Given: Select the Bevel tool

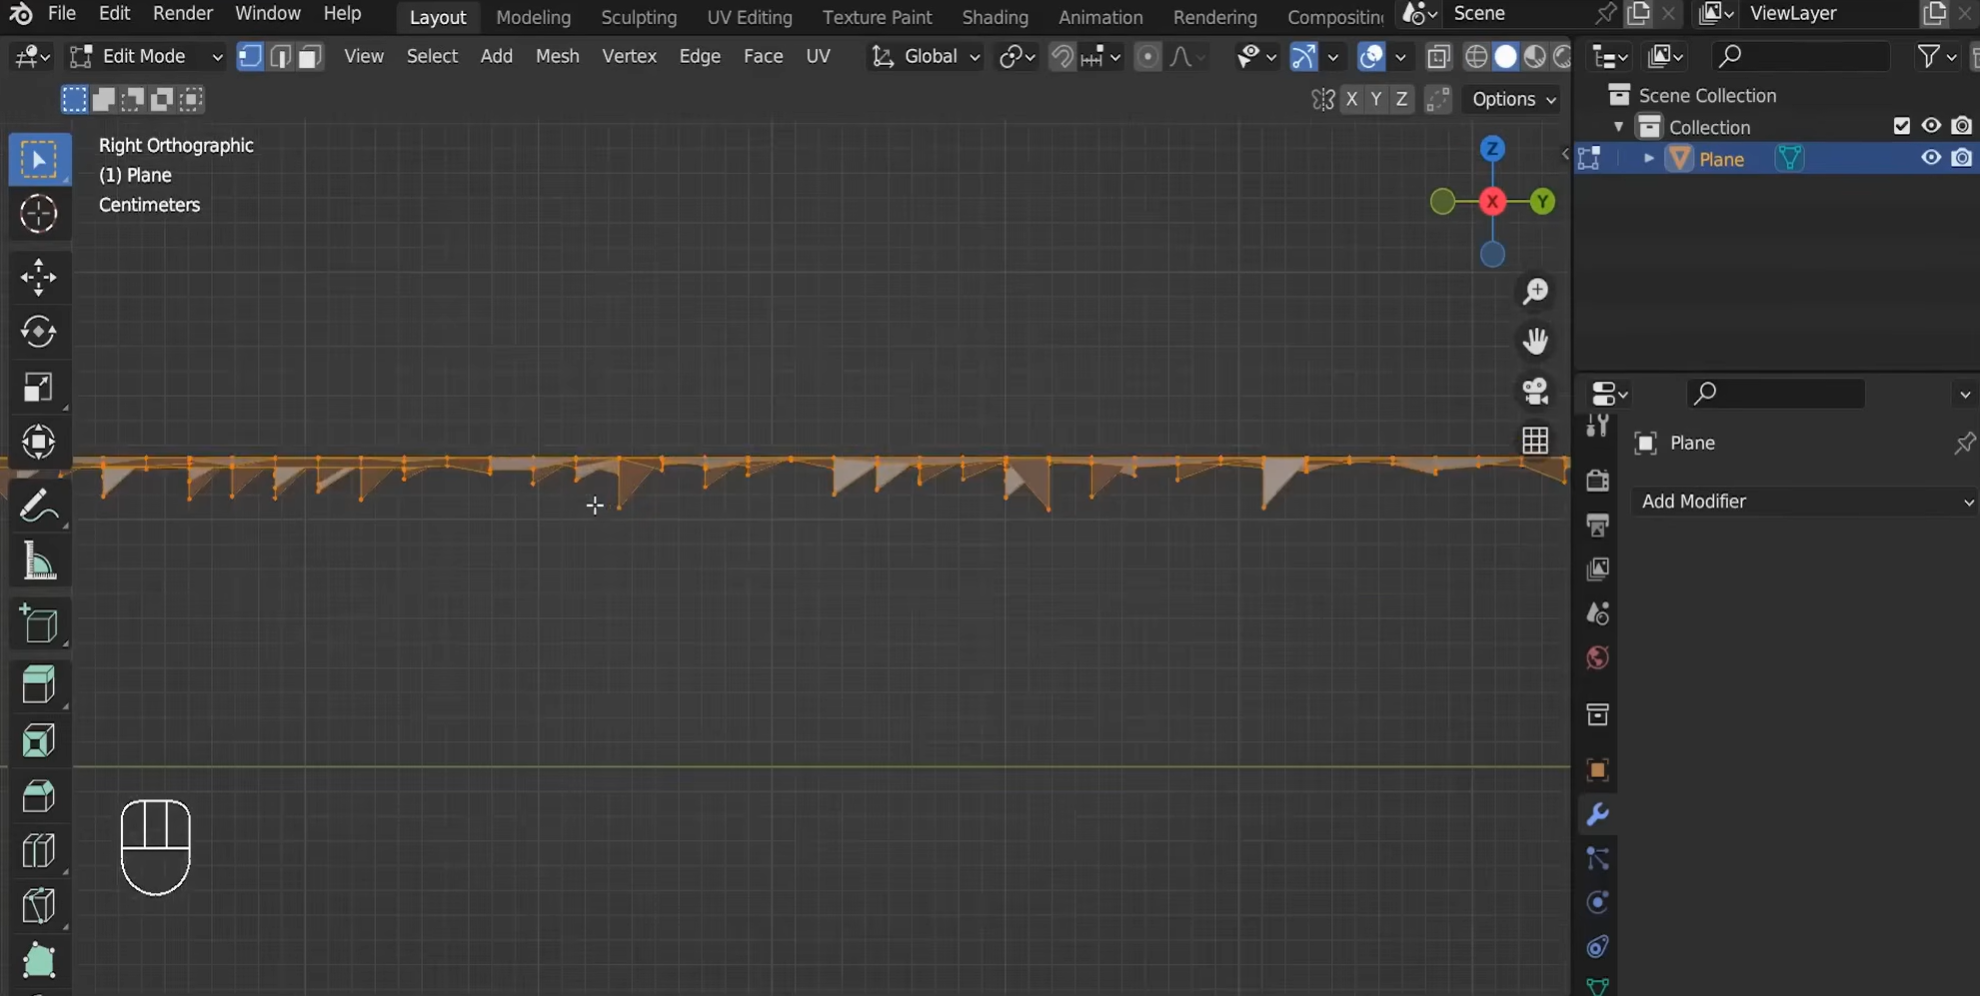Looking at the screenshot, I should tap(39, 796).
